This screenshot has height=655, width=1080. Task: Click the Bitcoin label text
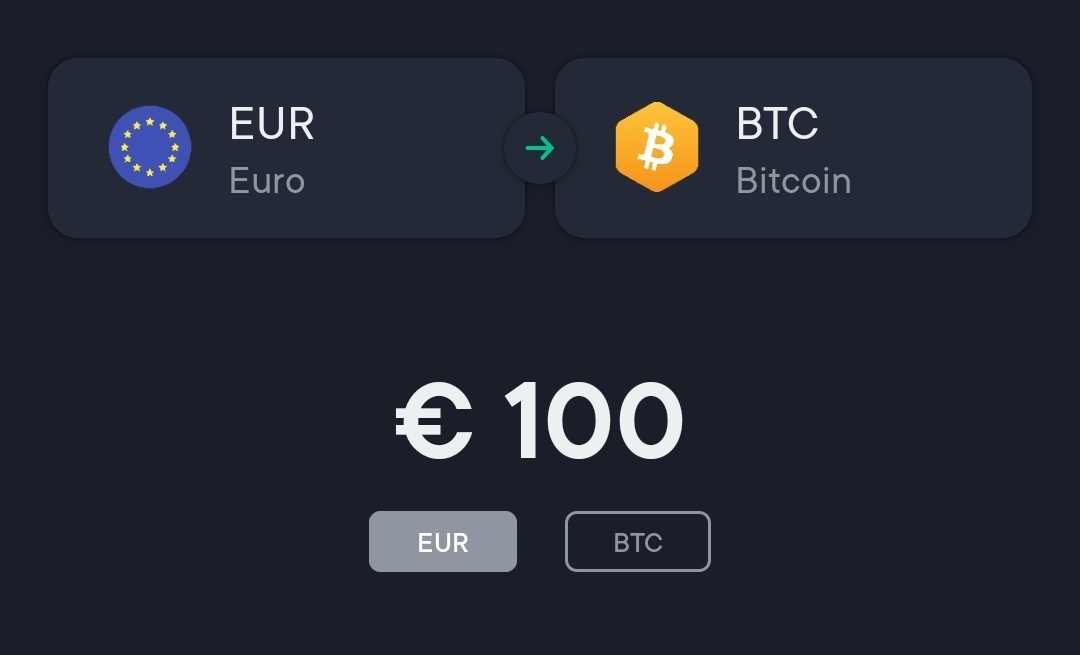pyautogui.click(x=793, y=181)
